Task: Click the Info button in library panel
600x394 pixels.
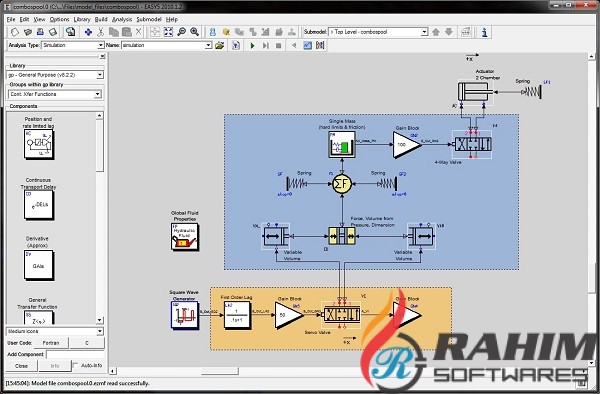Action: point(55,366)
